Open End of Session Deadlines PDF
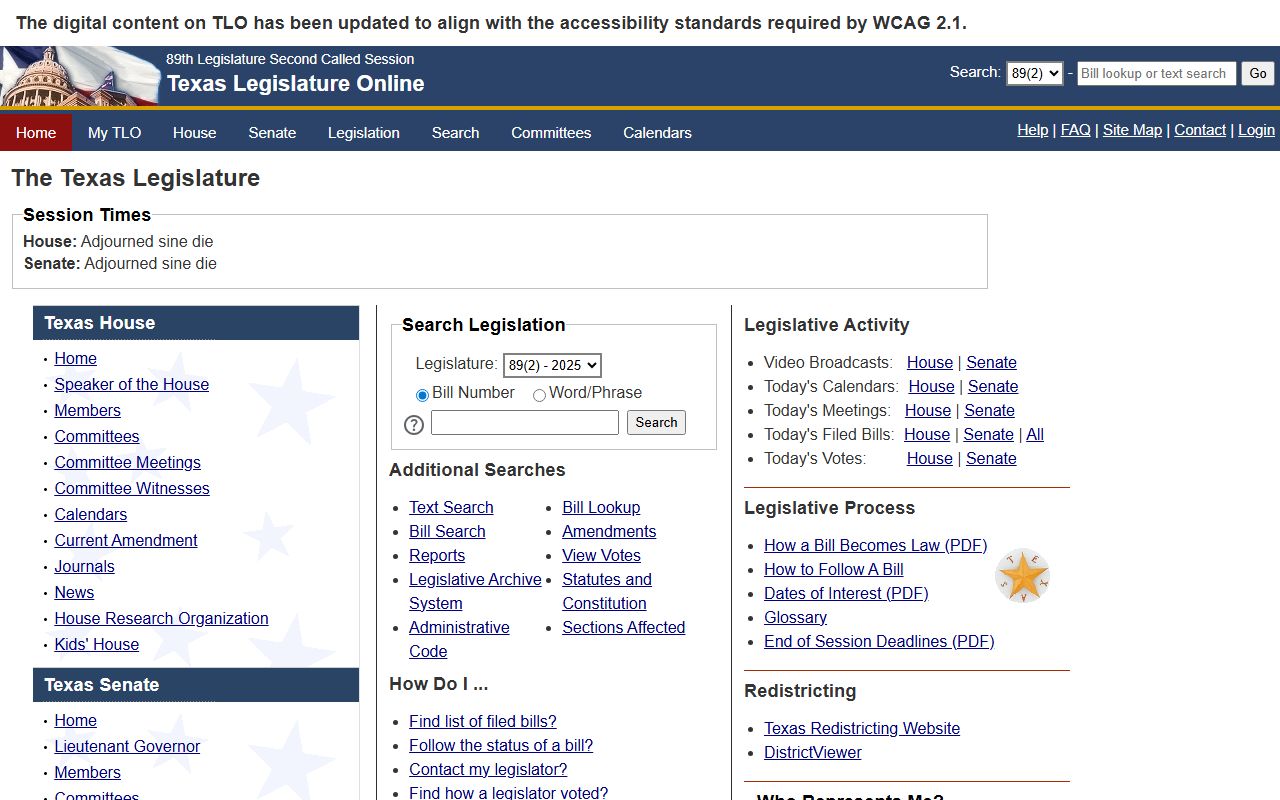This screenshot has height=800, width=1280. (879, 641)
